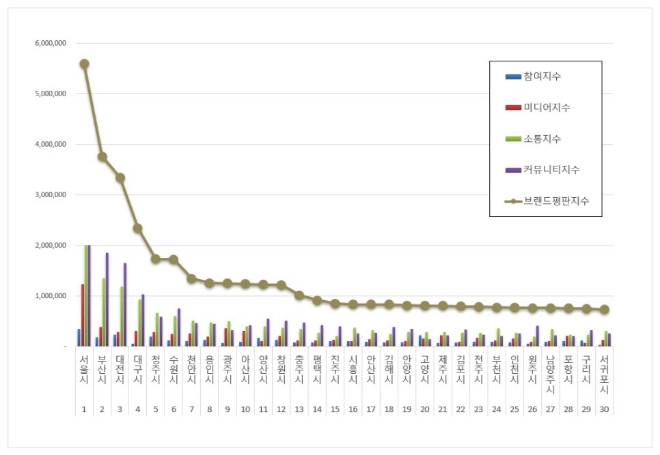
Task: Click the 부산시 data point on the line
Action: click(x=102, y=157)
